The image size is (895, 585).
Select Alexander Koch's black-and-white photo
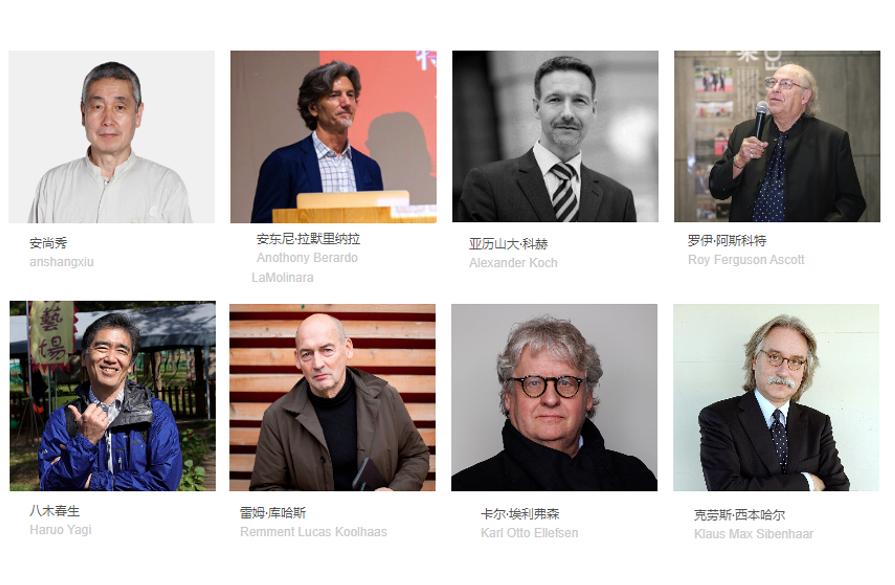(x=555, y=136)
